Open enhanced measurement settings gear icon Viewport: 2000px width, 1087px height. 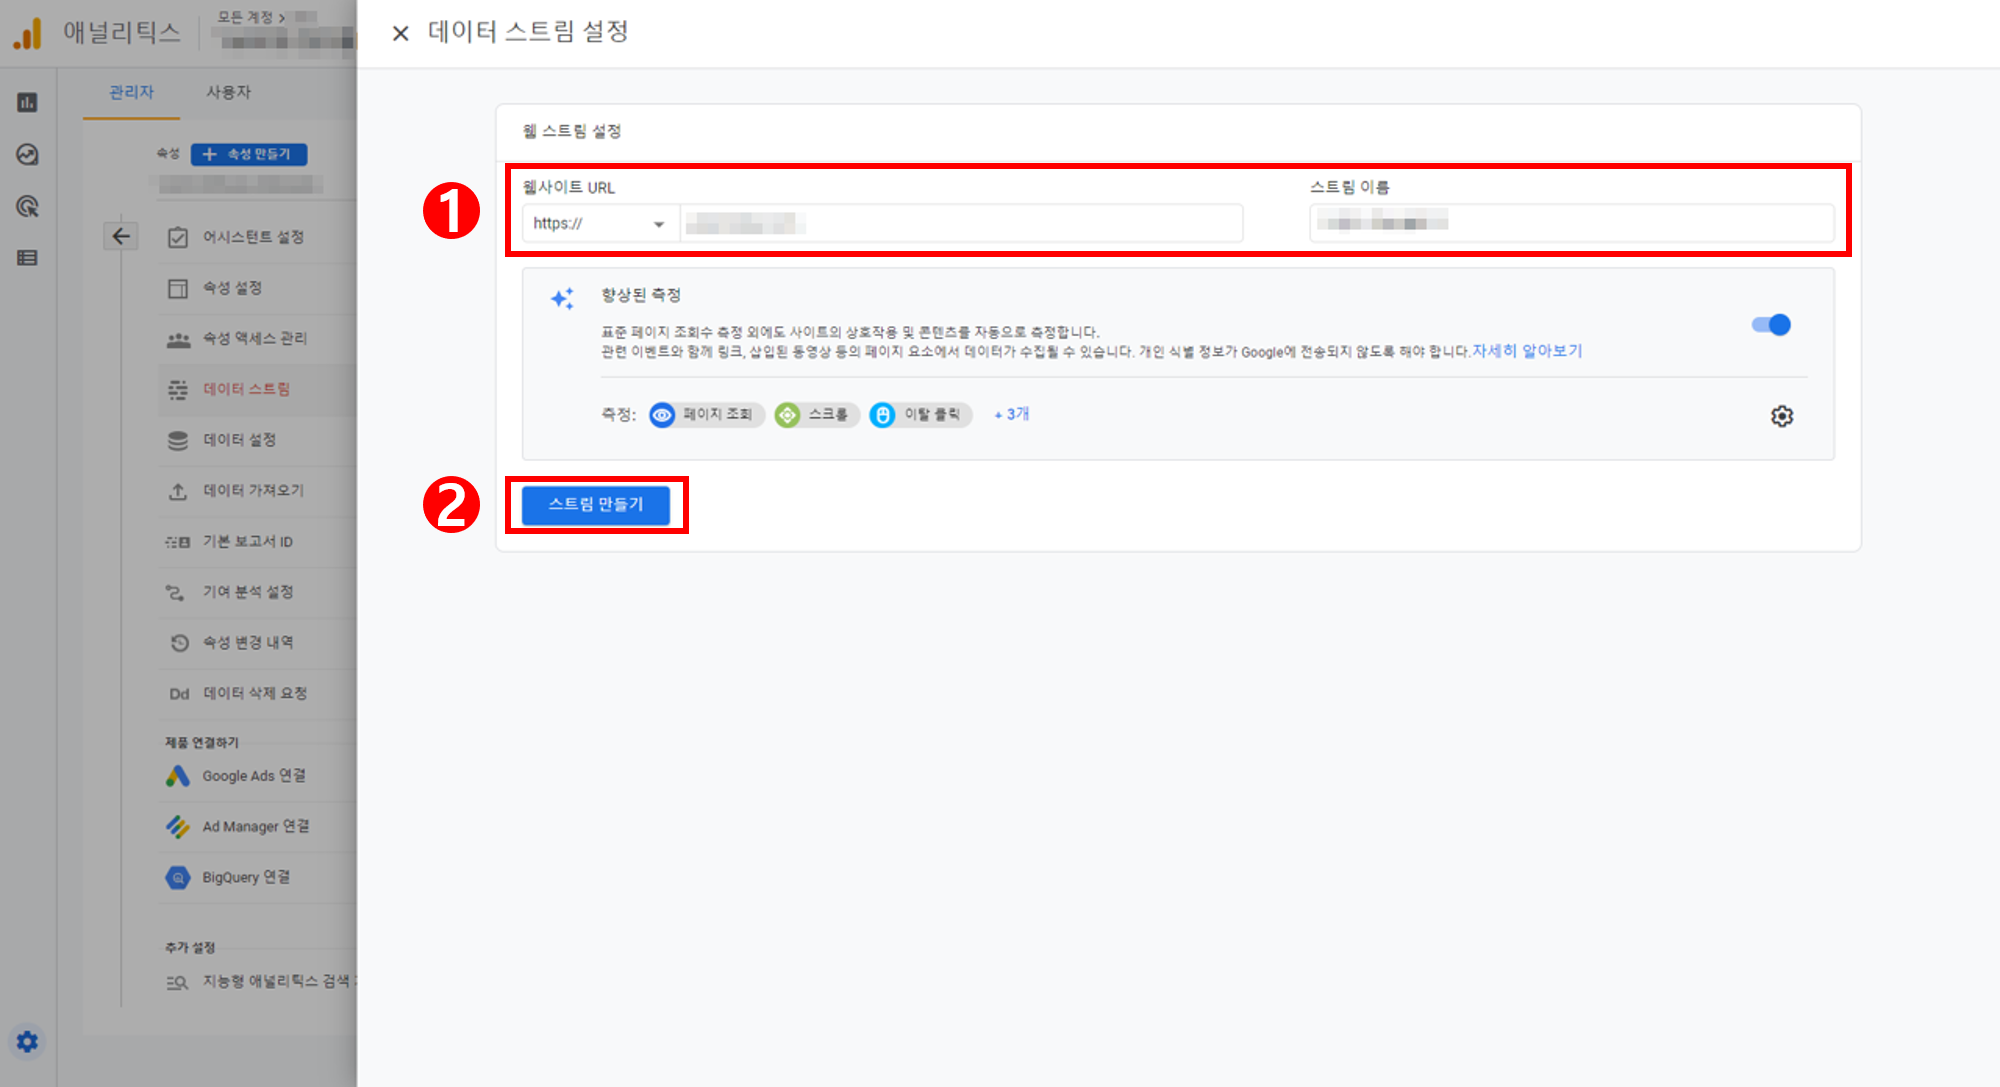pos(1781,416)
